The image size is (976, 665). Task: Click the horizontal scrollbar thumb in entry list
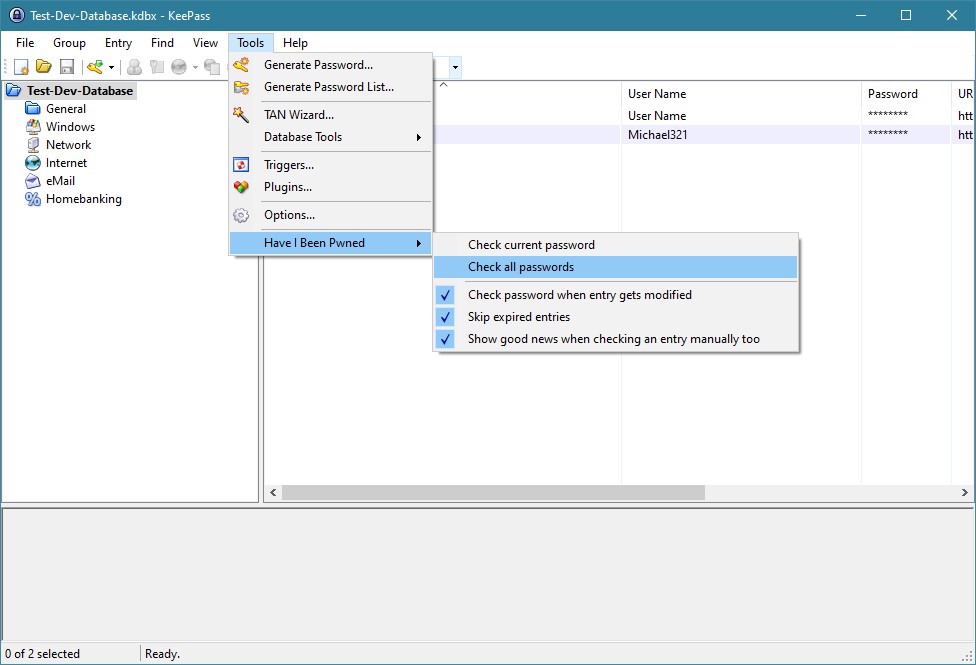(x=493, y=493)
